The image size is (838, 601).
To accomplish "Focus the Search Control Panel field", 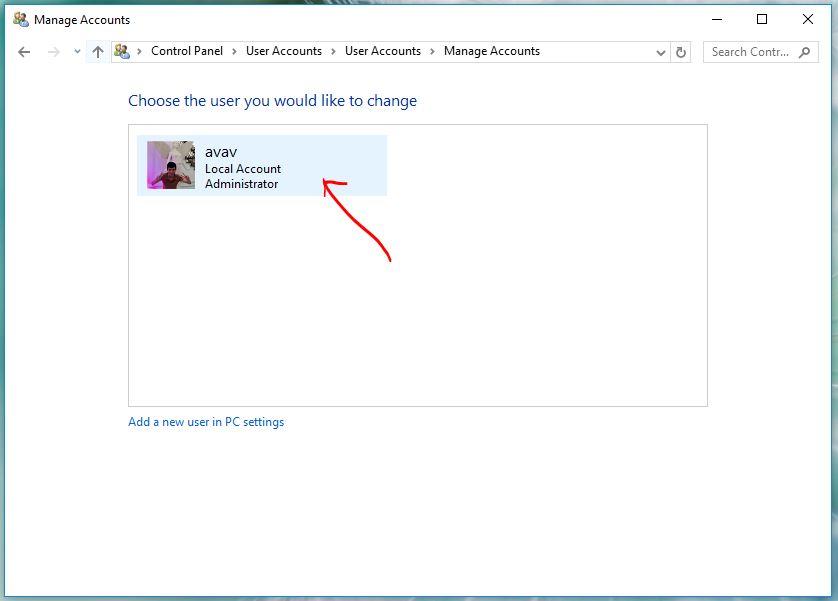I will pyautogui.click(x=752, y=52).
